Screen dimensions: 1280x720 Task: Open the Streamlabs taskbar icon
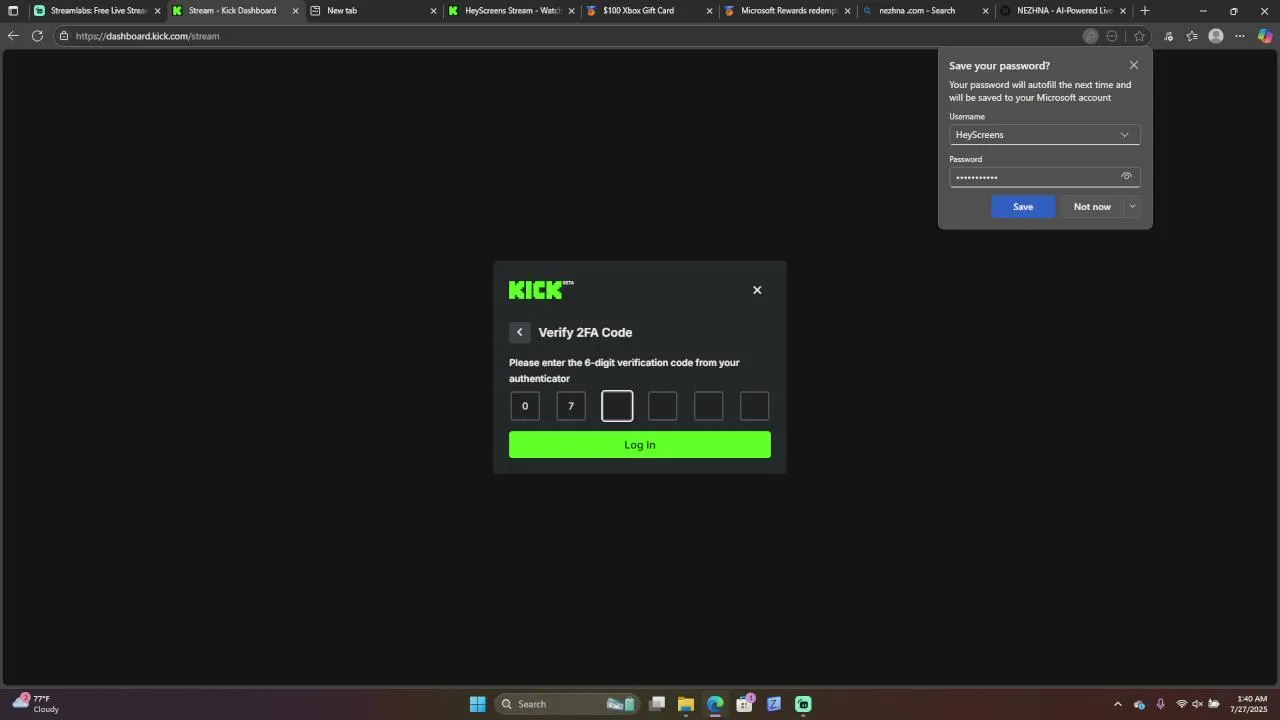tap(803, 704)
